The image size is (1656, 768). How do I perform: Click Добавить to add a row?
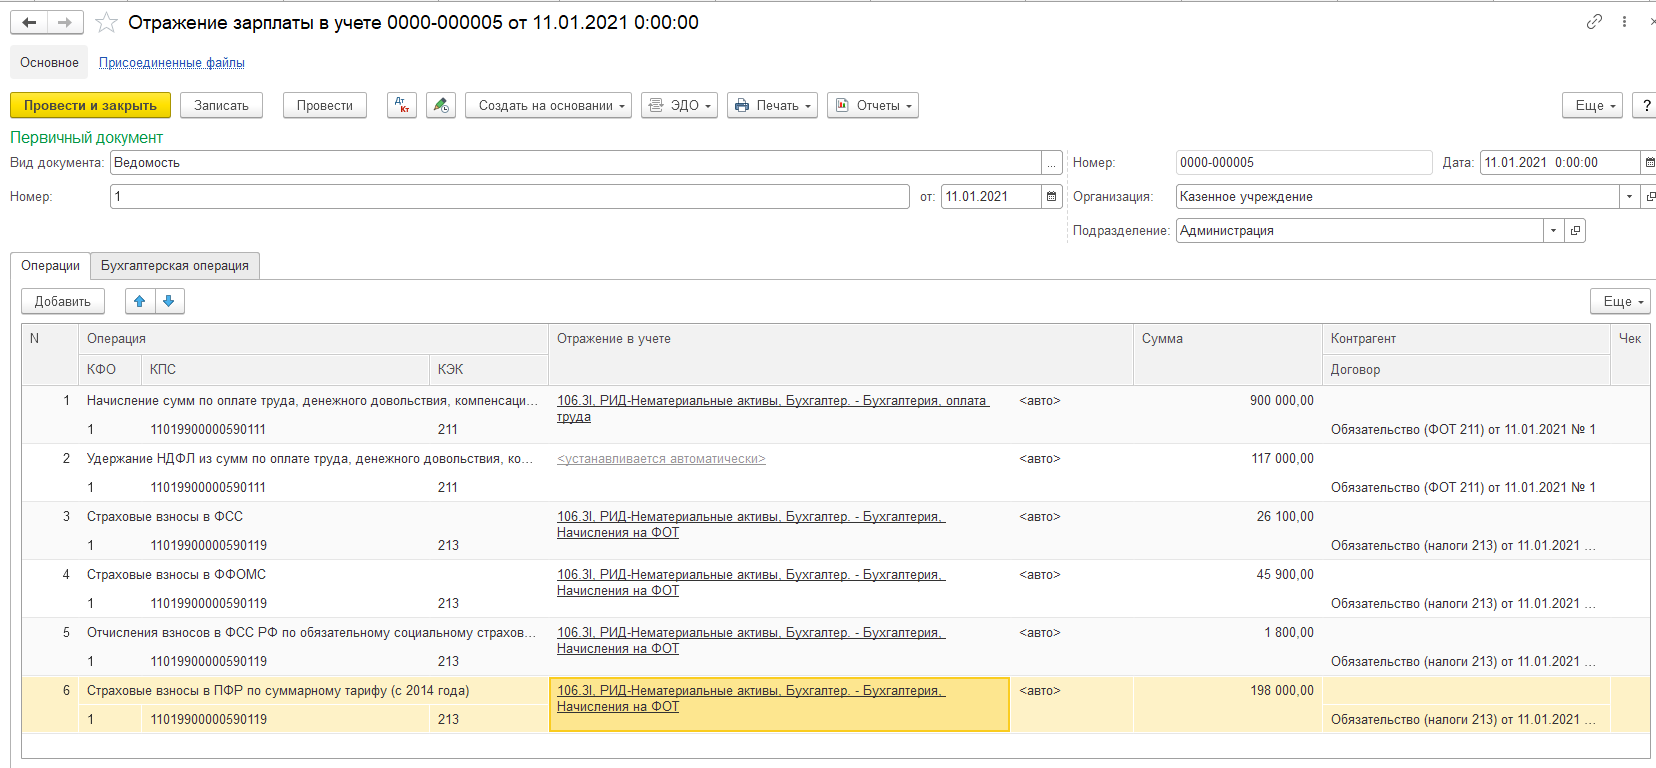(x=62, y=301)
